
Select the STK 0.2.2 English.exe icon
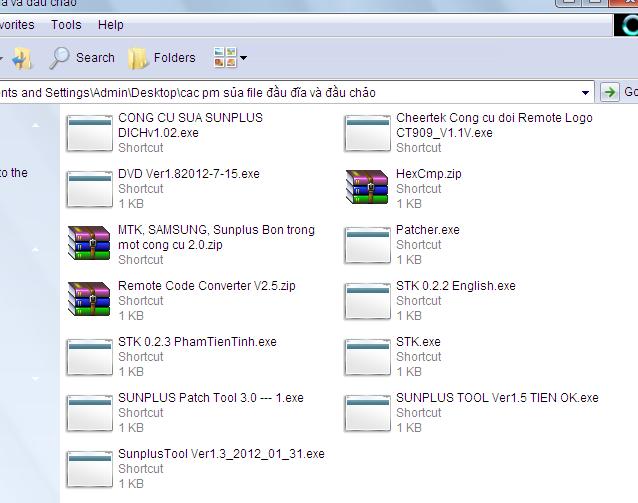tap(367, 301)
